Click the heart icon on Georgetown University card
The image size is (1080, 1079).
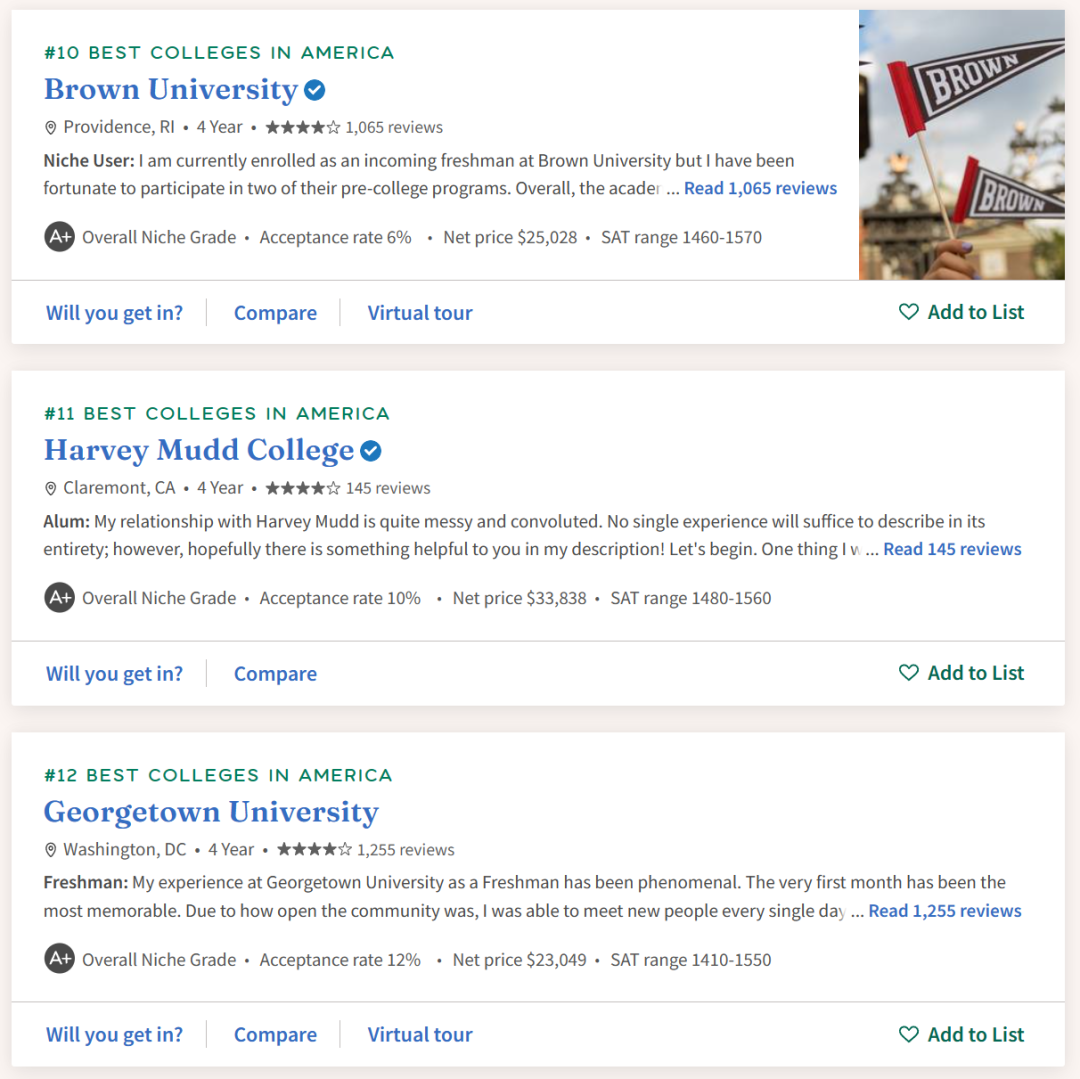tap(908, 1035)
